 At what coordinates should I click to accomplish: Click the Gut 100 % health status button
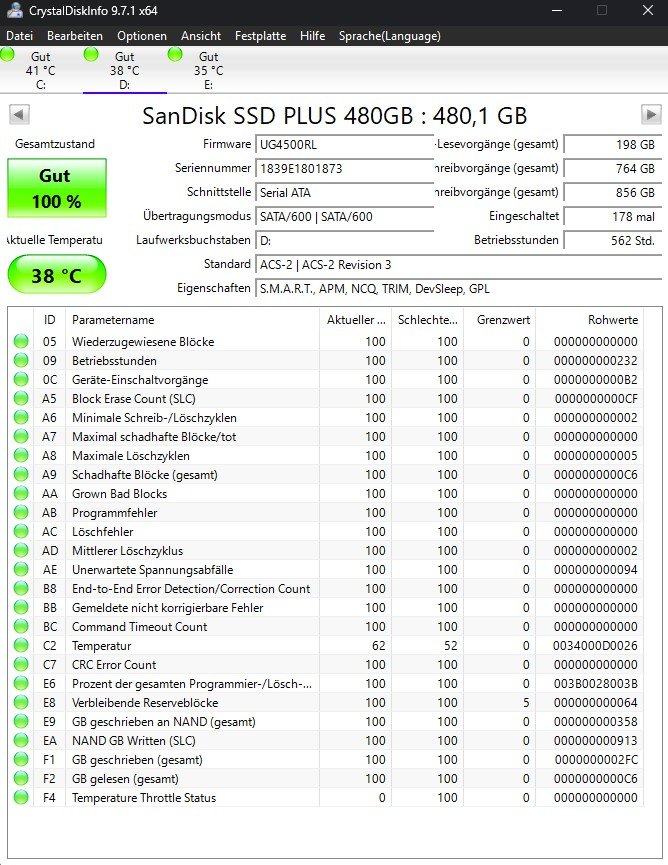[57, 188]
